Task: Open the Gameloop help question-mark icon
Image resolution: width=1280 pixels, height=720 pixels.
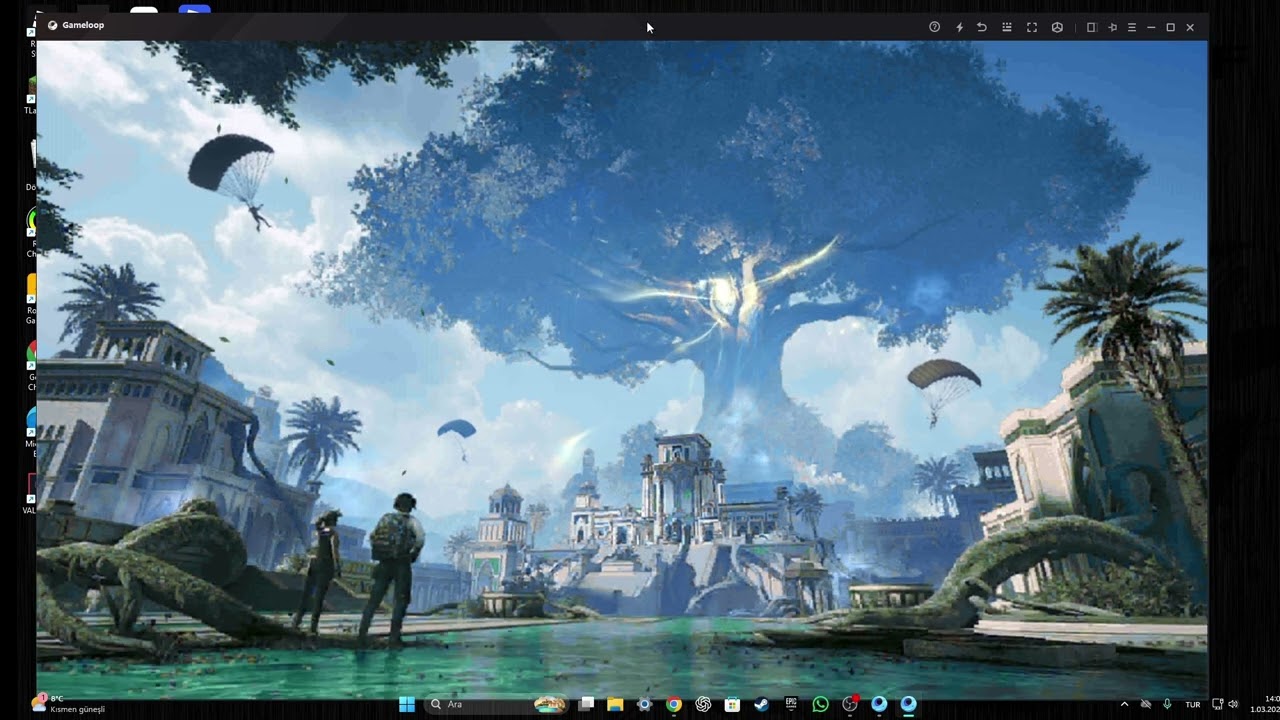Action: click(934, 27)
